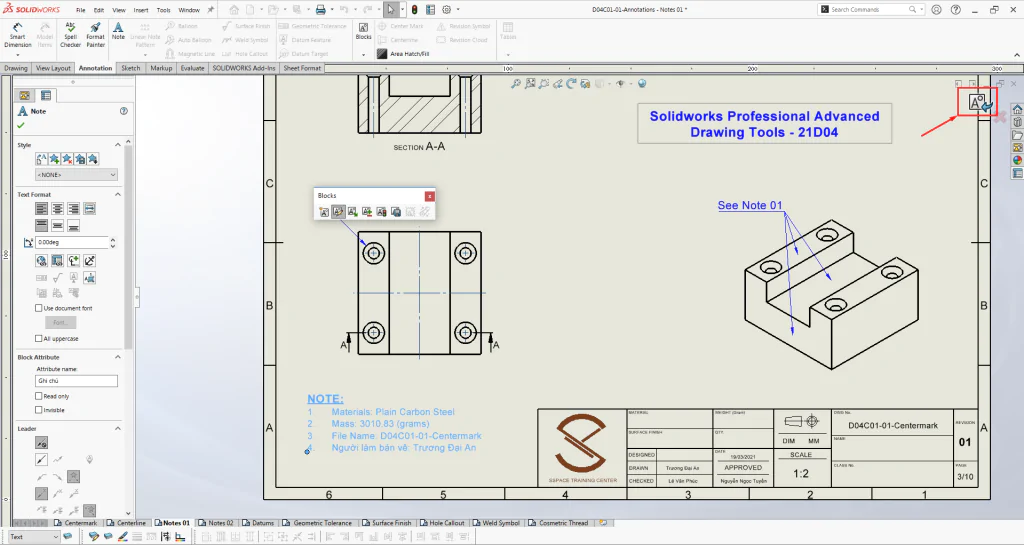Click the confirmation corner note icon at top right
1024x545 pixels.
978,102
